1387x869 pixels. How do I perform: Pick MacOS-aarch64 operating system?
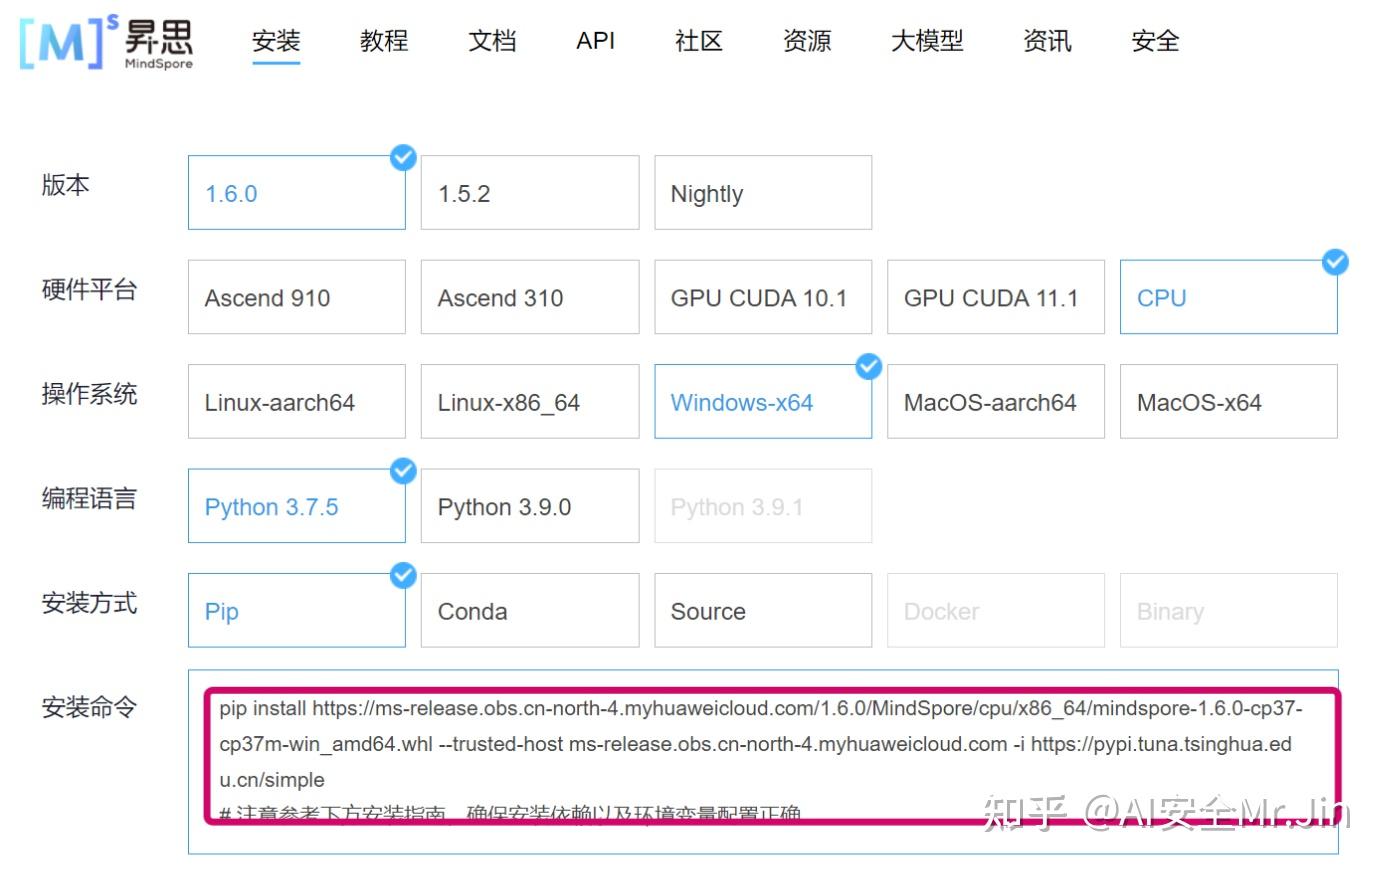click(x=996, y=401)
